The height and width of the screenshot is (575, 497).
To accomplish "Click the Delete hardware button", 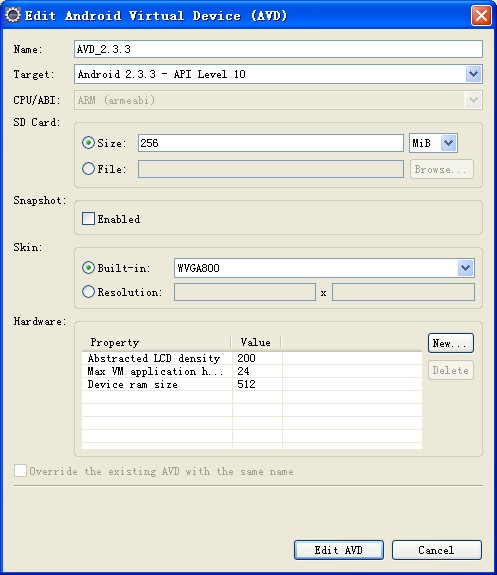I will click(451, 370).
